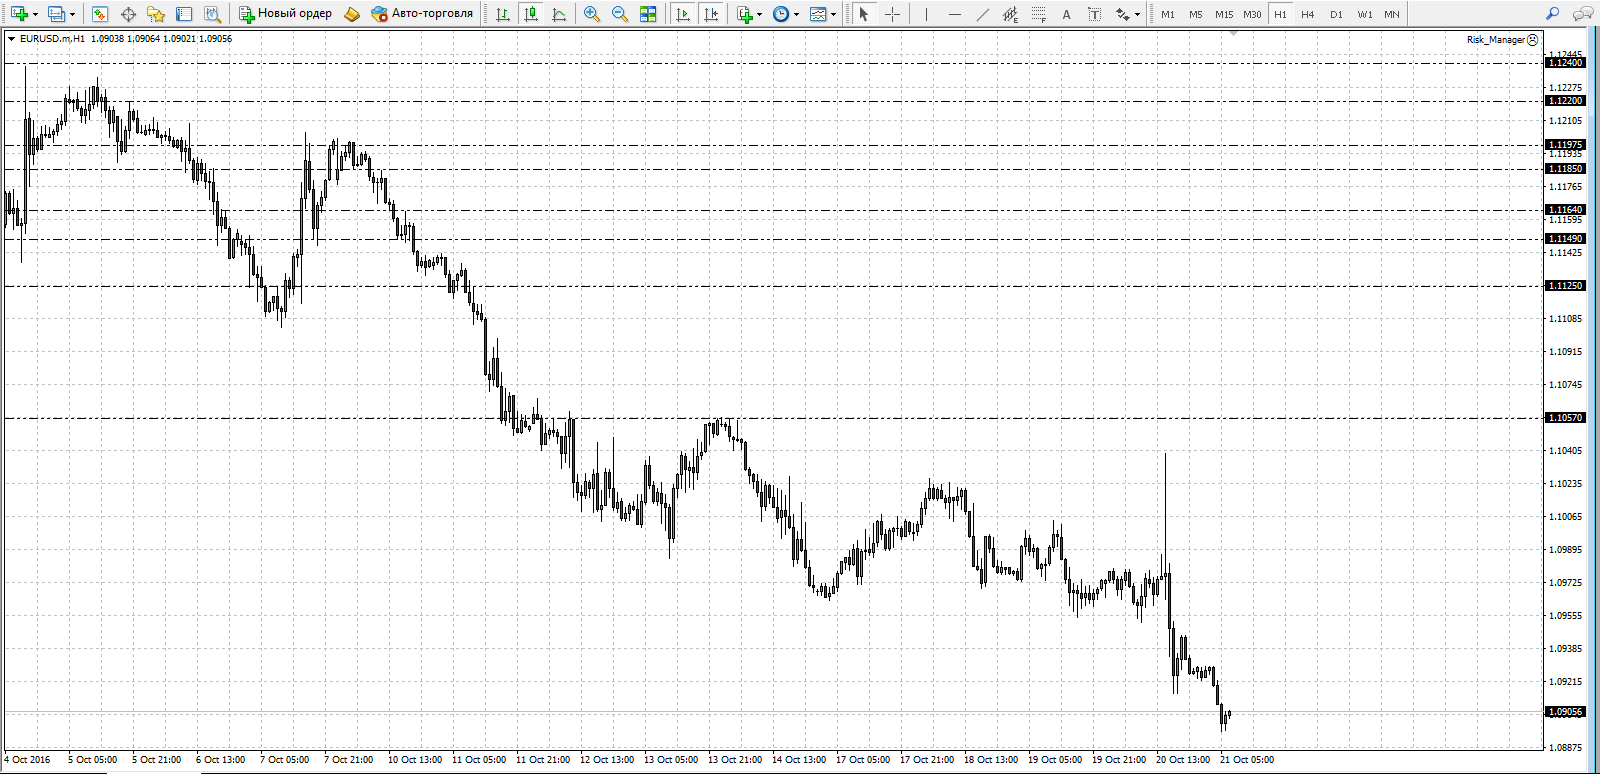This screenshot has height=774, width=1600.
Task: Switch chart to line chart style
Action: pos(559,14)
